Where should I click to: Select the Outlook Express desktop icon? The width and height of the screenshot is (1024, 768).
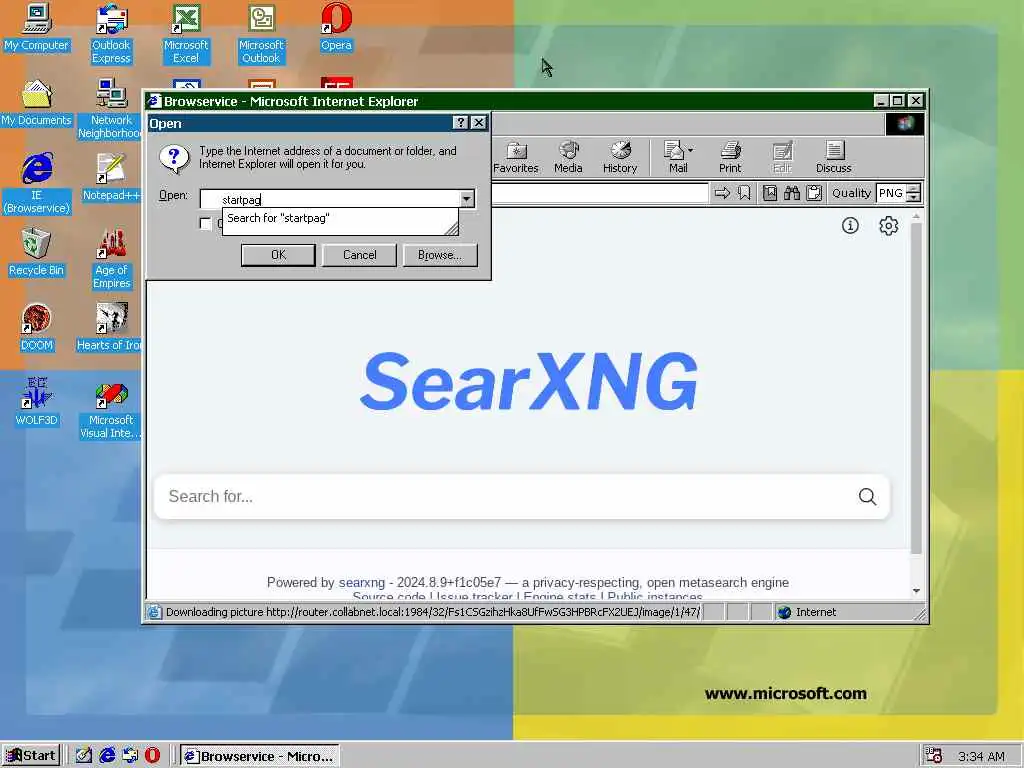[111, 34]
